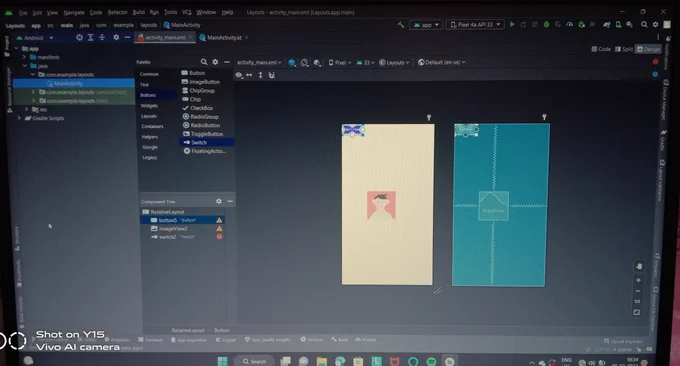Click the taskbar Search box
Screen dimensions: 680x366
[x=254, y=361]
